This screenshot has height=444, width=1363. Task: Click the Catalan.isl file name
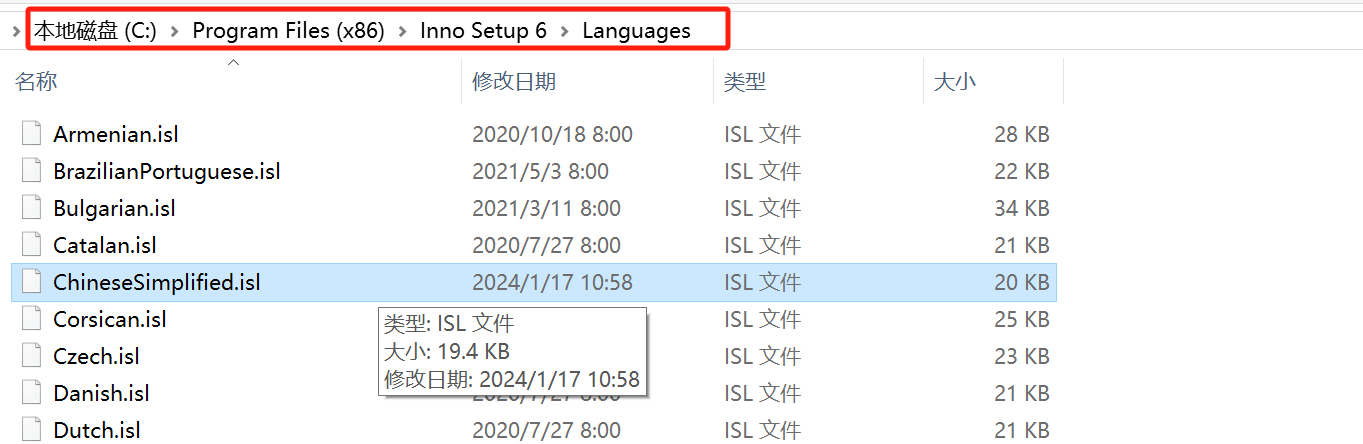105,245
